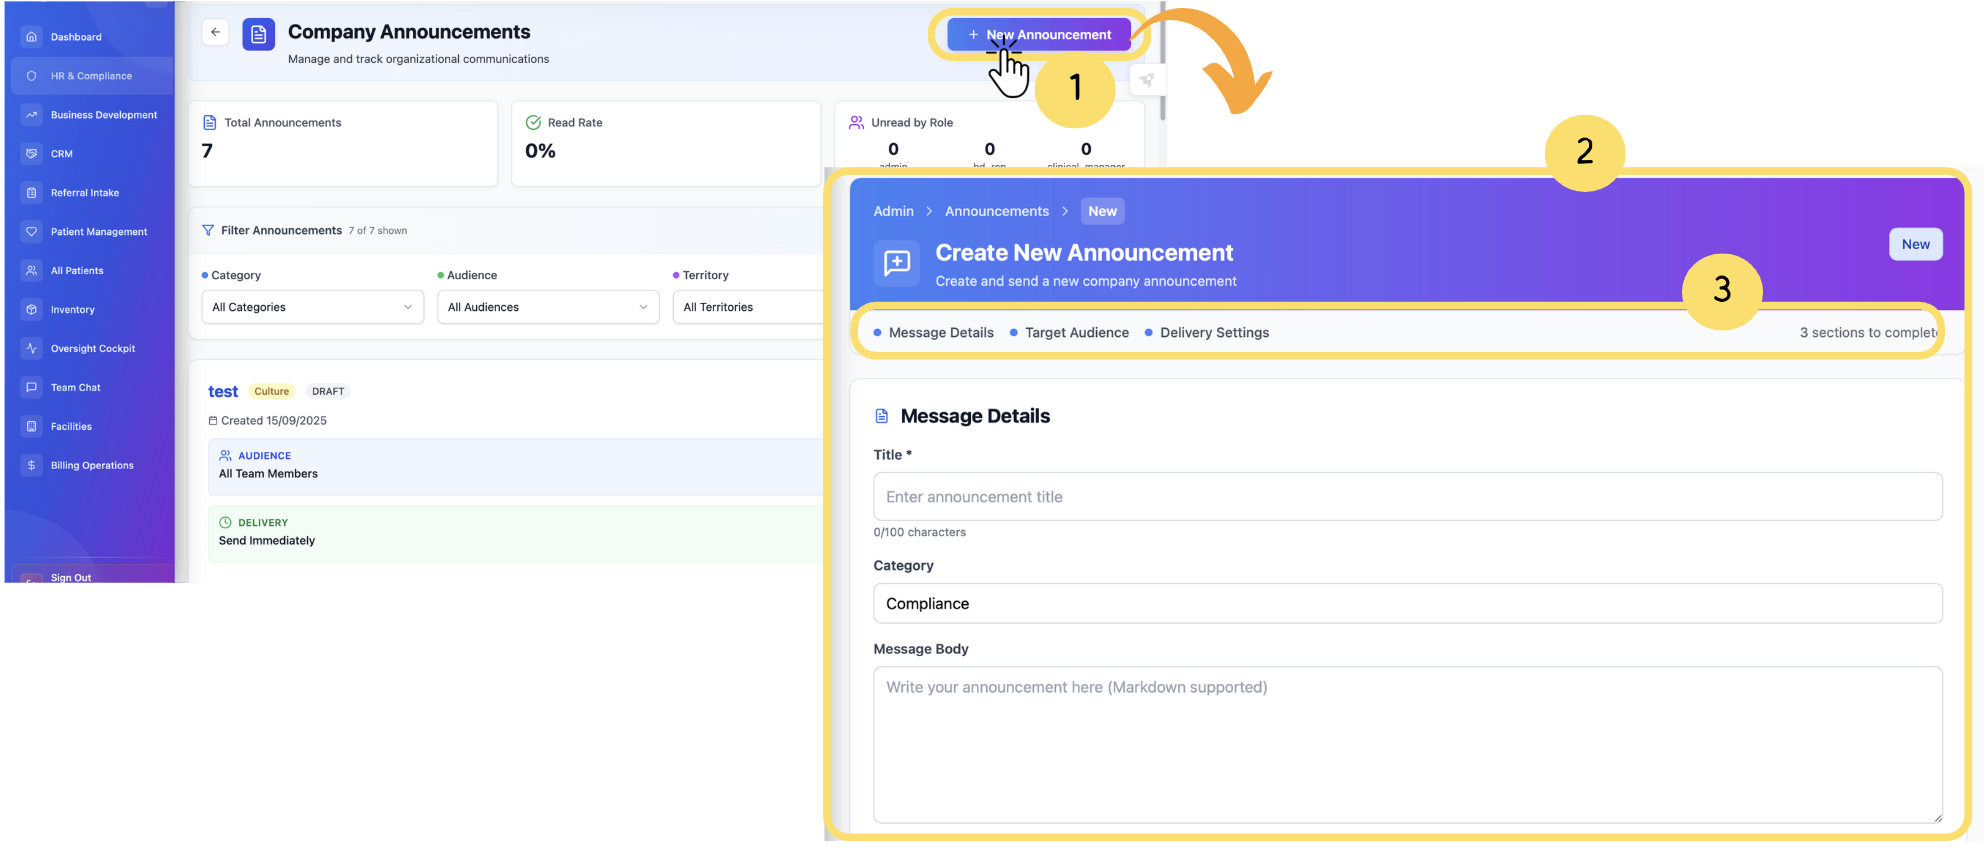Click the Team Chat speech bubble icon
This screenshot has height=848, width=1984.
(x=32, y=388)
